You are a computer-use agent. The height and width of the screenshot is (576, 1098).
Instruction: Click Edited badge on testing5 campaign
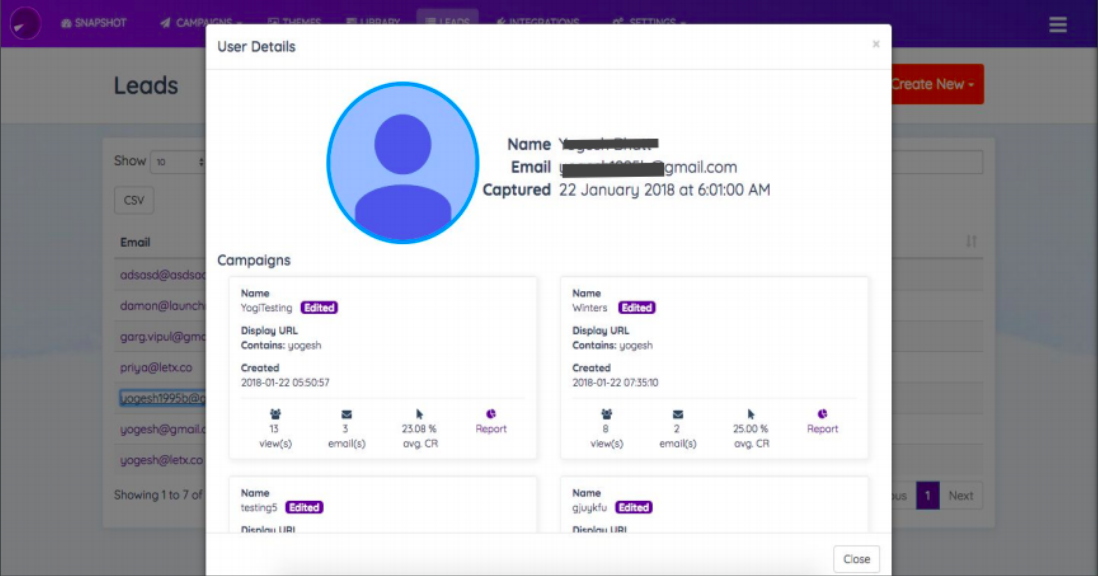coord(304,507)
